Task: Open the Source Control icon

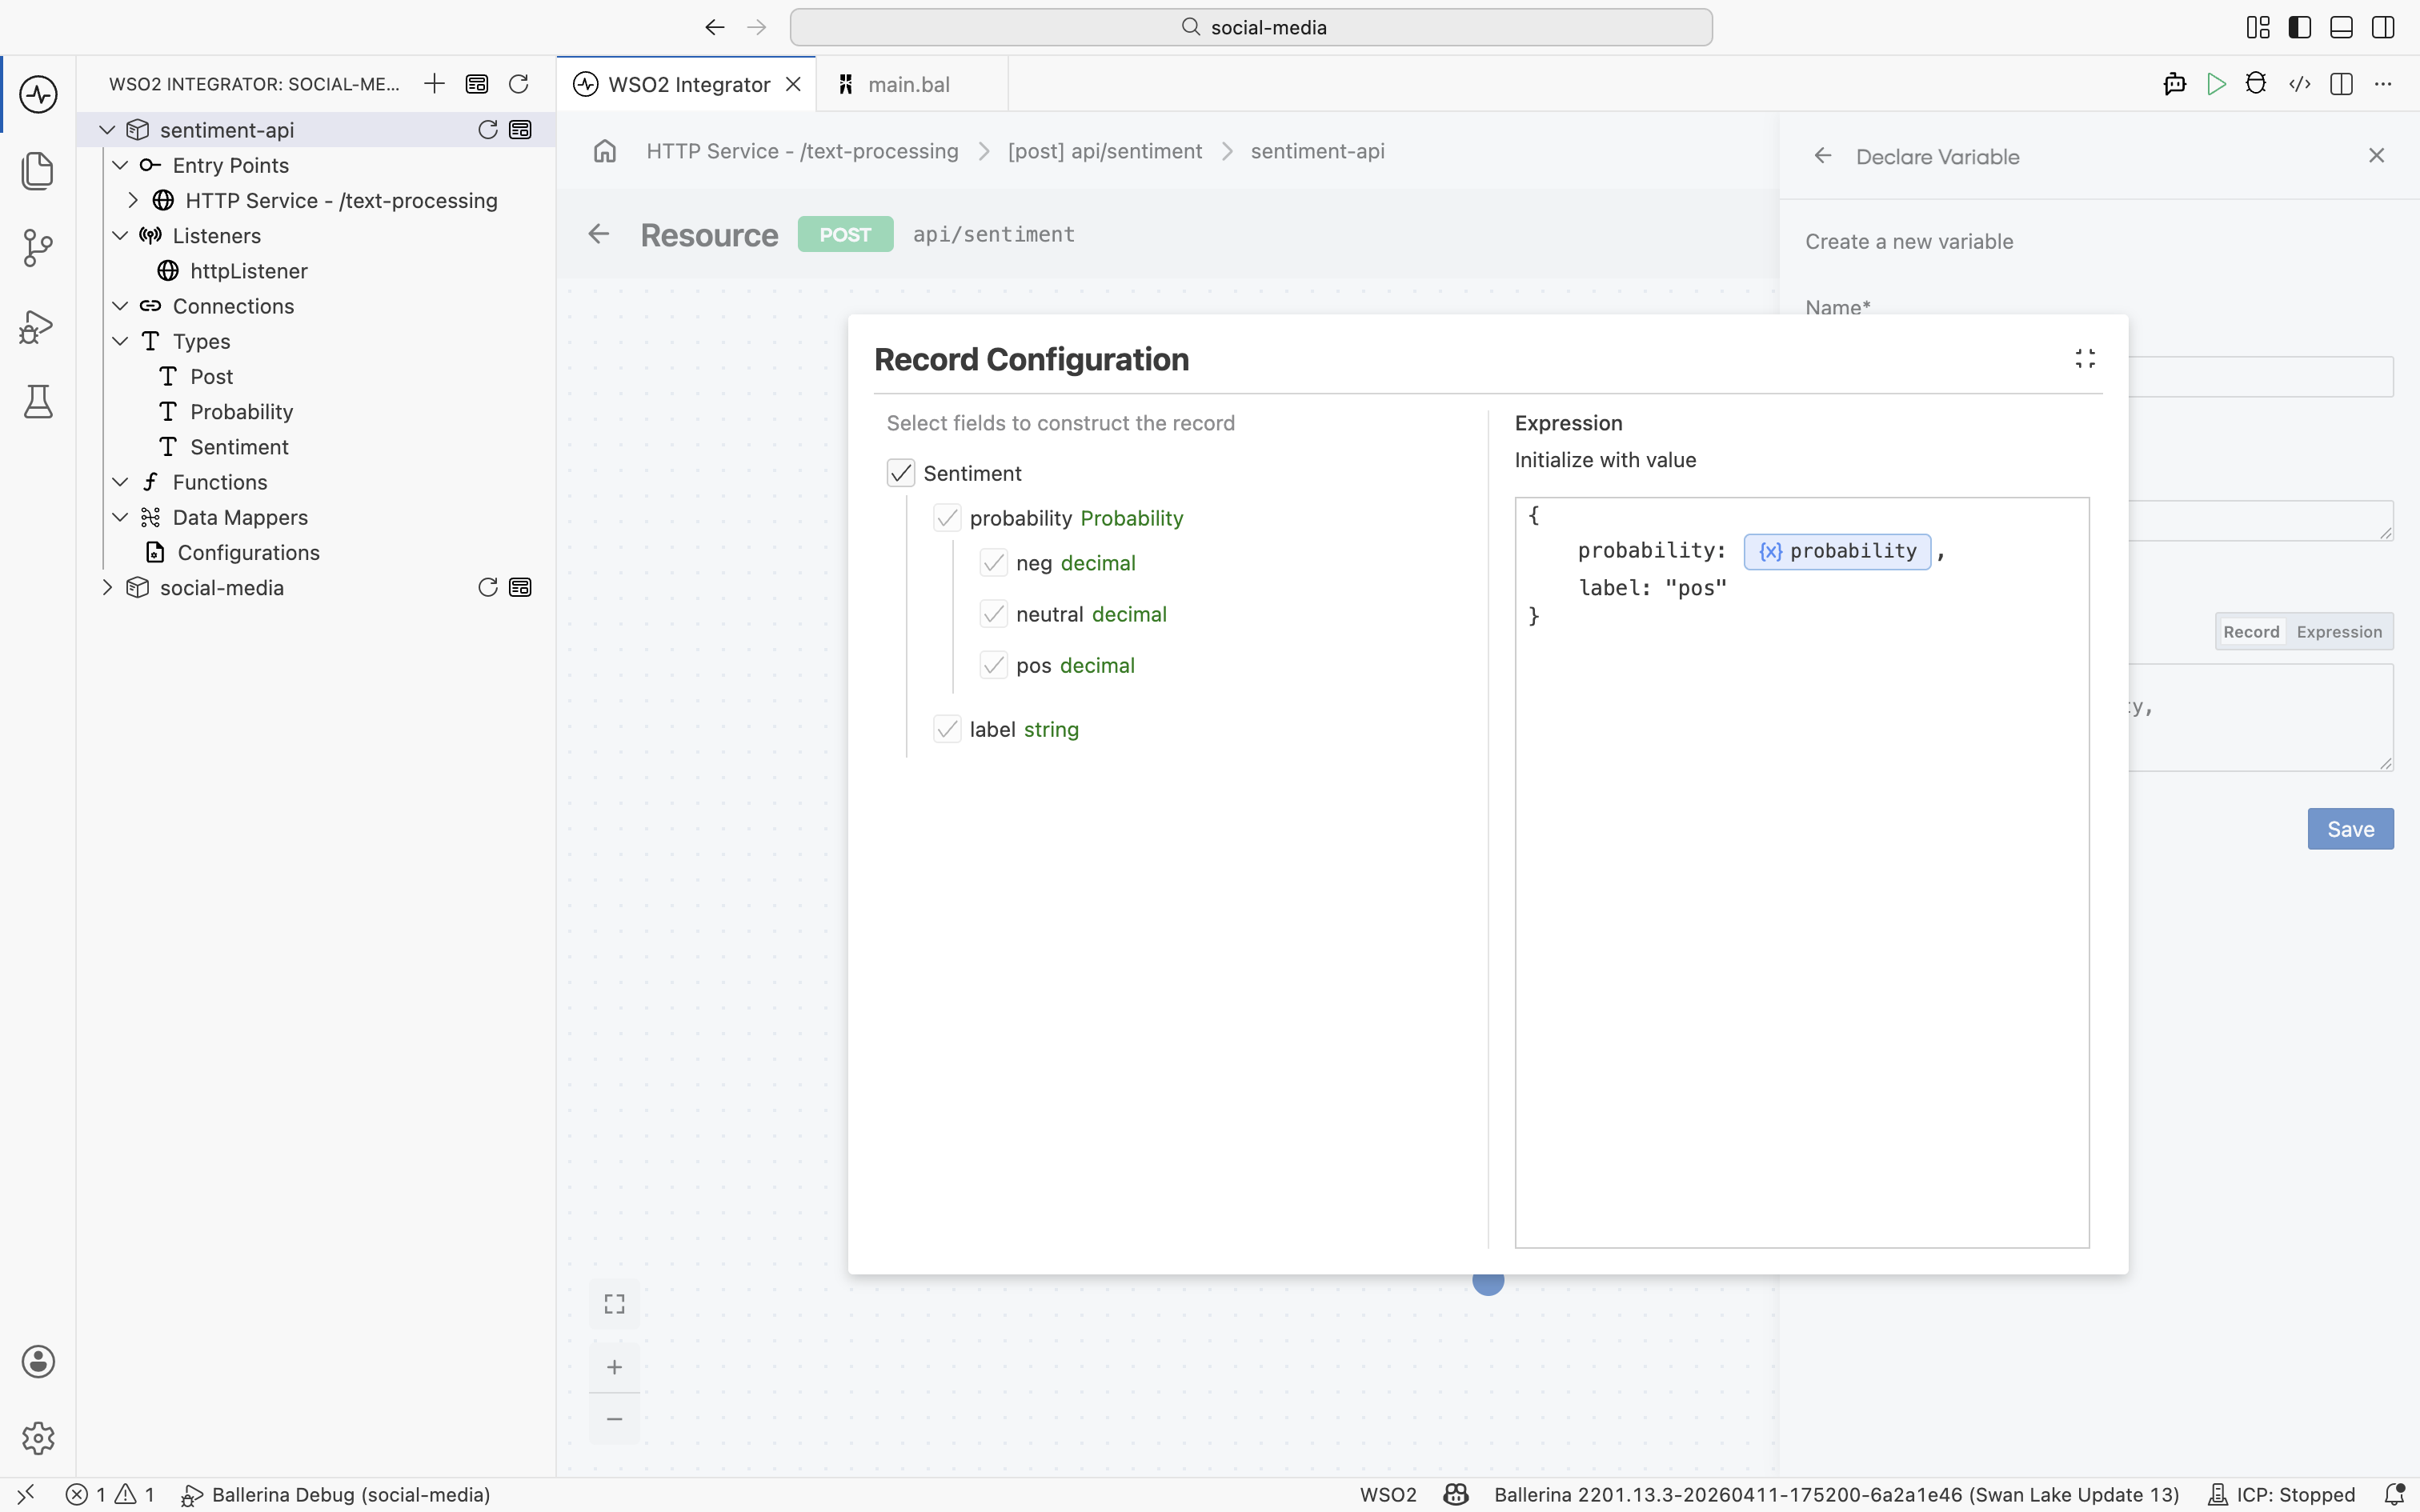Action: tap(38, 248)
